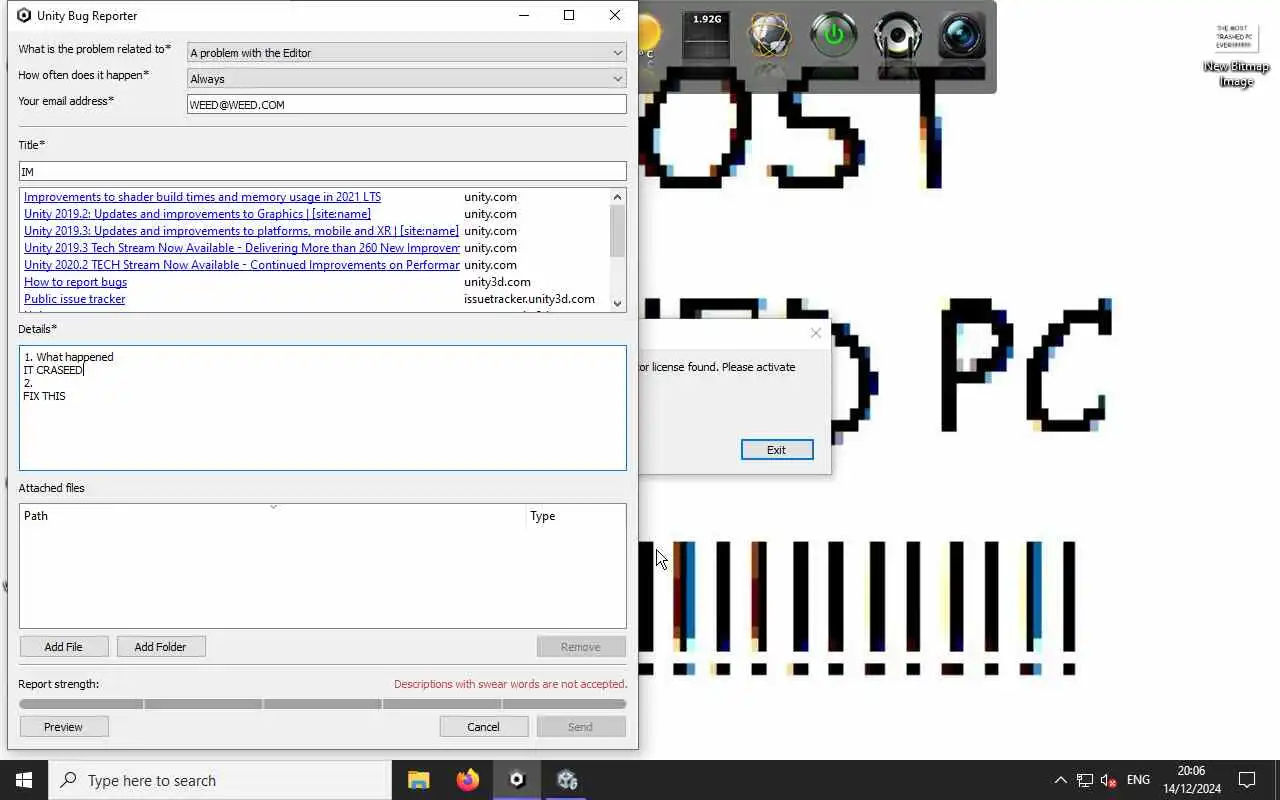Viewport: 1280px width, 800px height.
Task: Click the Remove button
Action: [580, 647]
